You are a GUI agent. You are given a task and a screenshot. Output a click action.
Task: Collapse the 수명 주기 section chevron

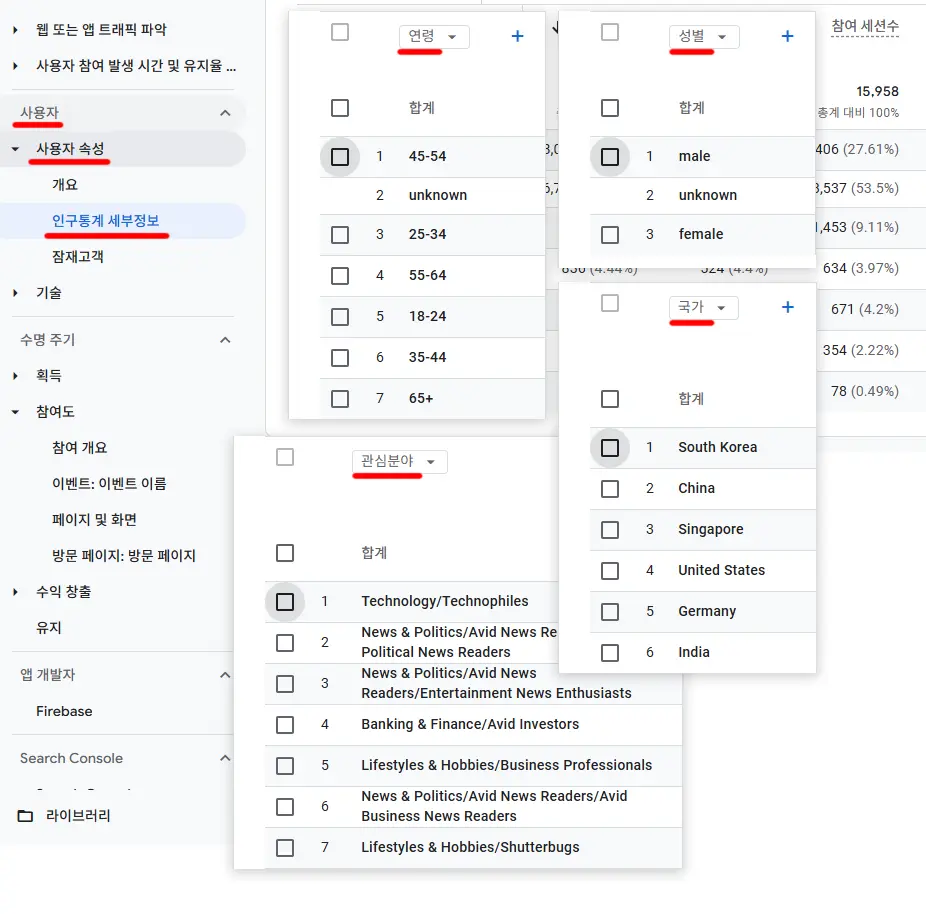tap(225, 340)
